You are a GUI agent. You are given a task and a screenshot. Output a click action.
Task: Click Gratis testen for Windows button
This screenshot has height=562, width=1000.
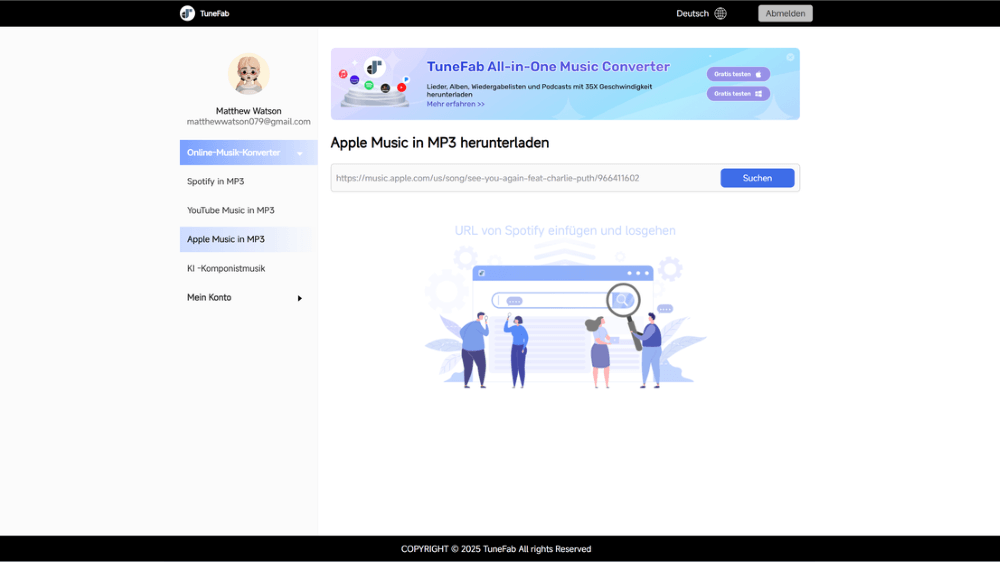tap(738, 94)
